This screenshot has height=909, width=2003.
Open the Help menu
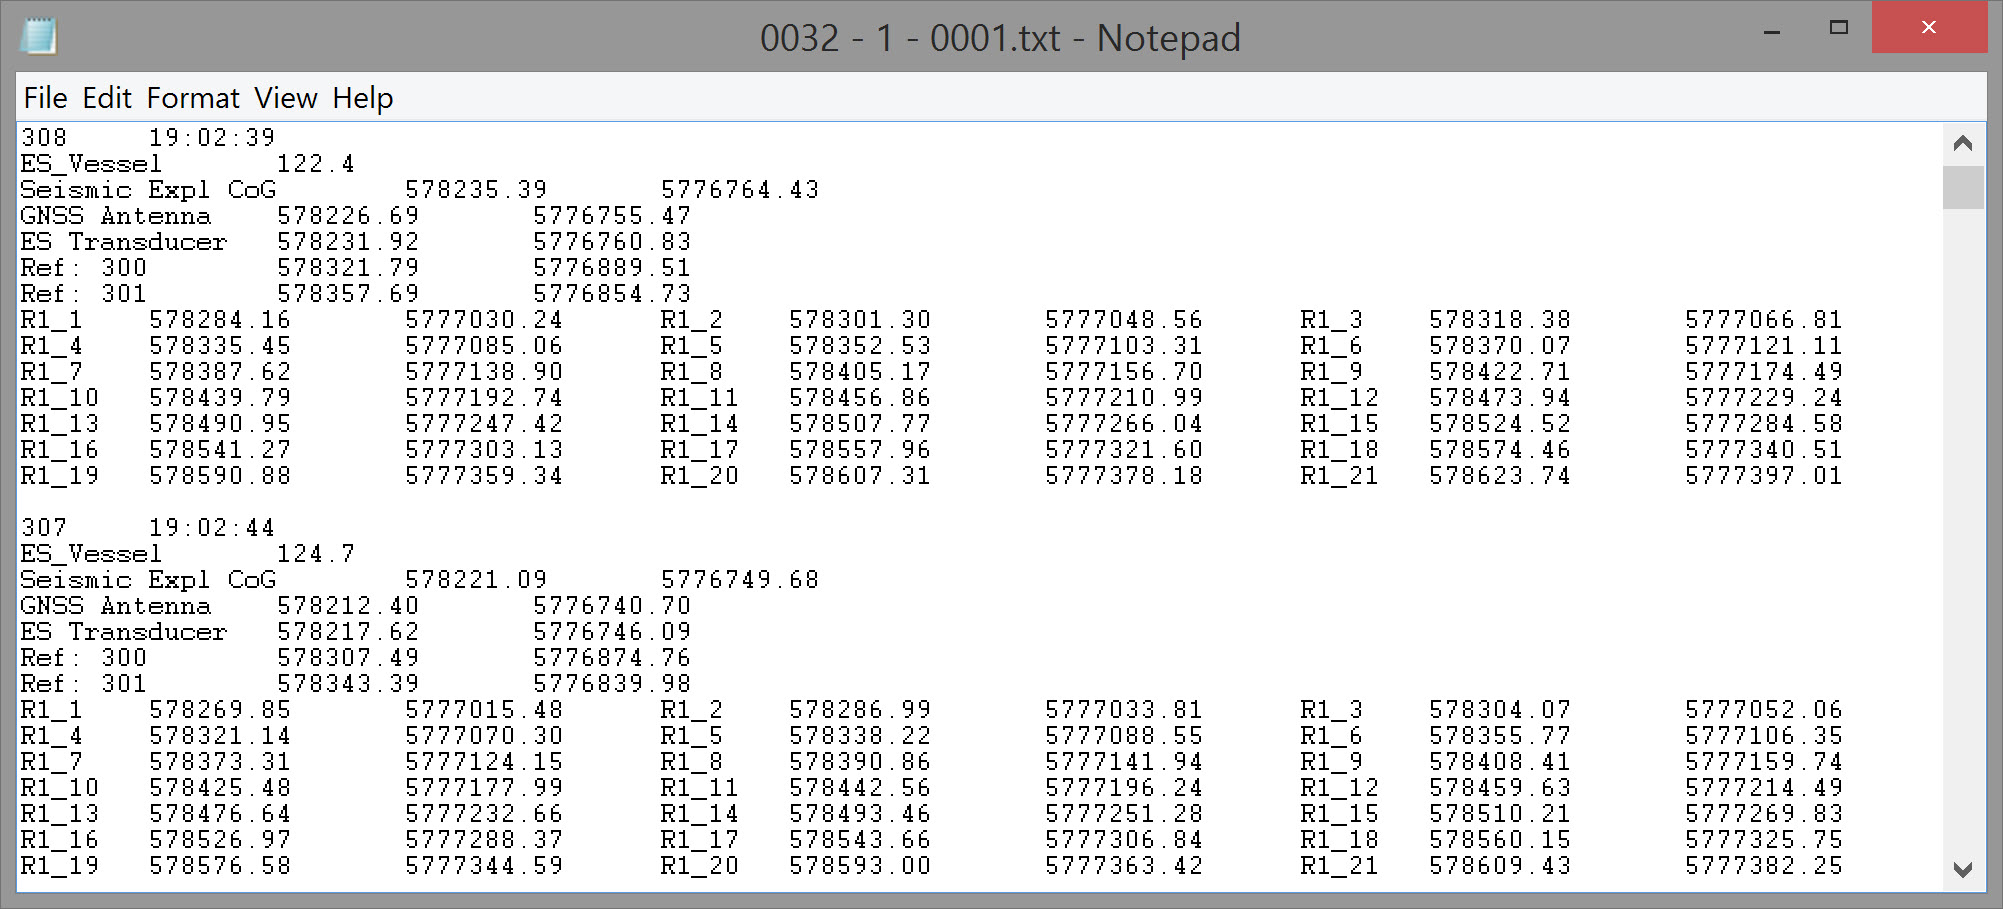pos(363,98)
